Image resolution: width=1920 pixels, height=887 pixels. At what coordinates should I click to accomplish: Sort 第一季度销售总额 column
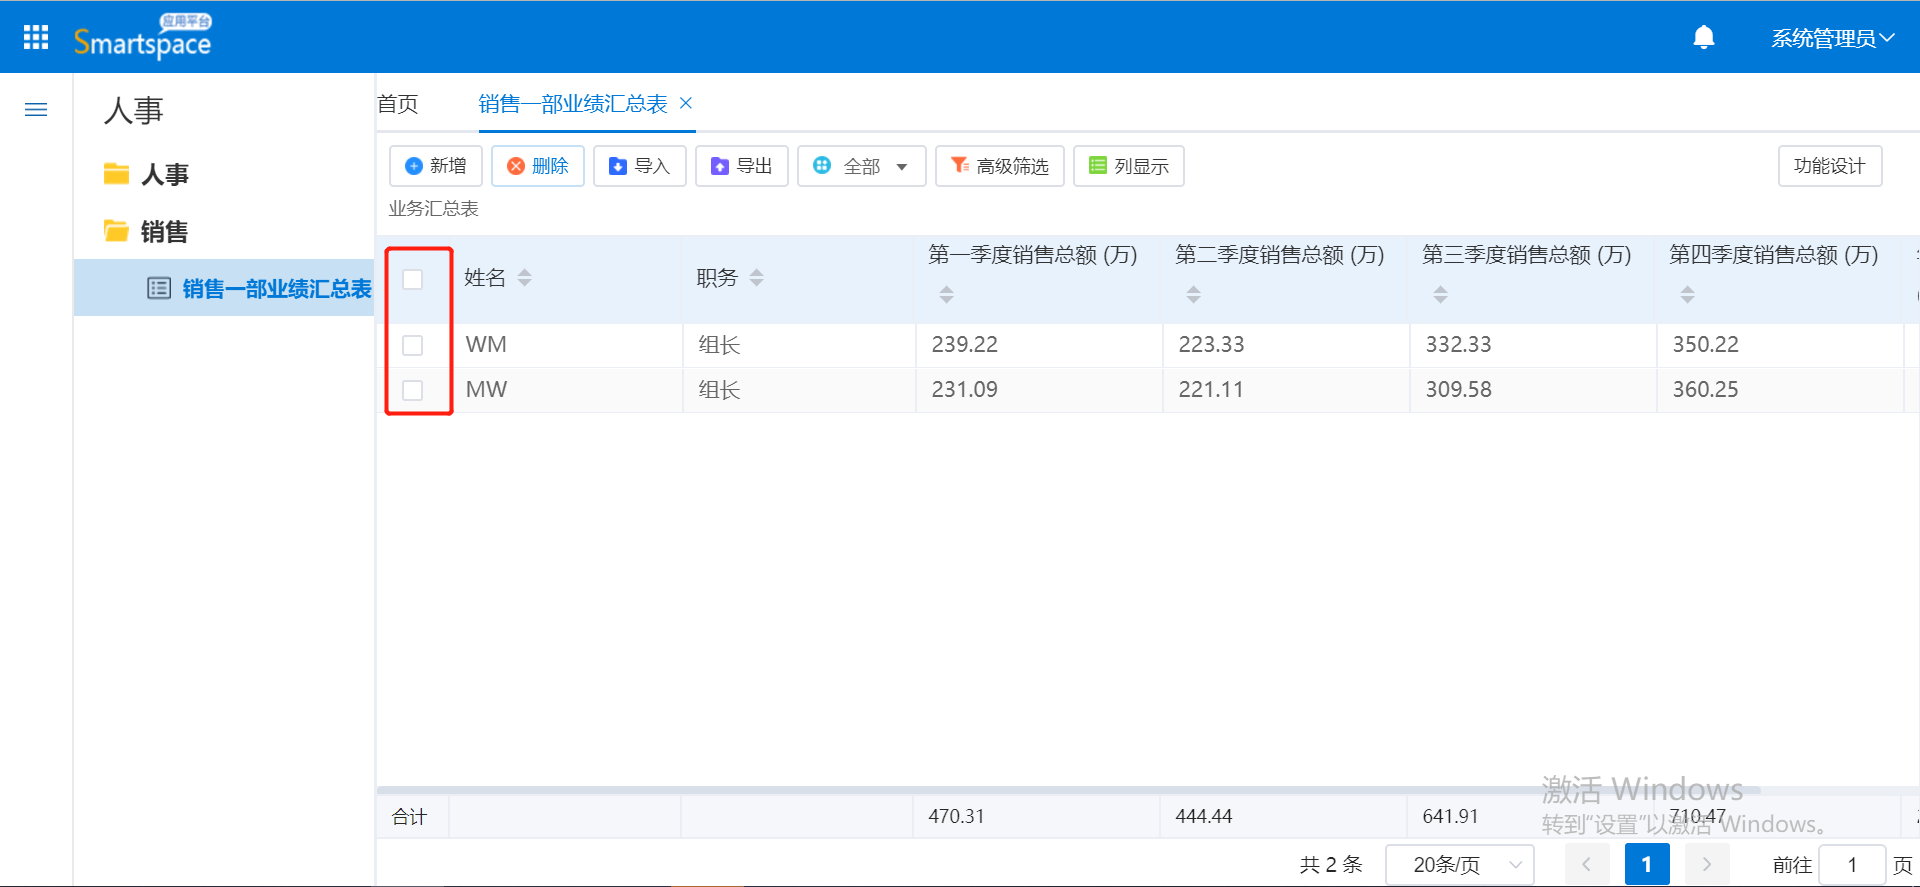point(947,295)
